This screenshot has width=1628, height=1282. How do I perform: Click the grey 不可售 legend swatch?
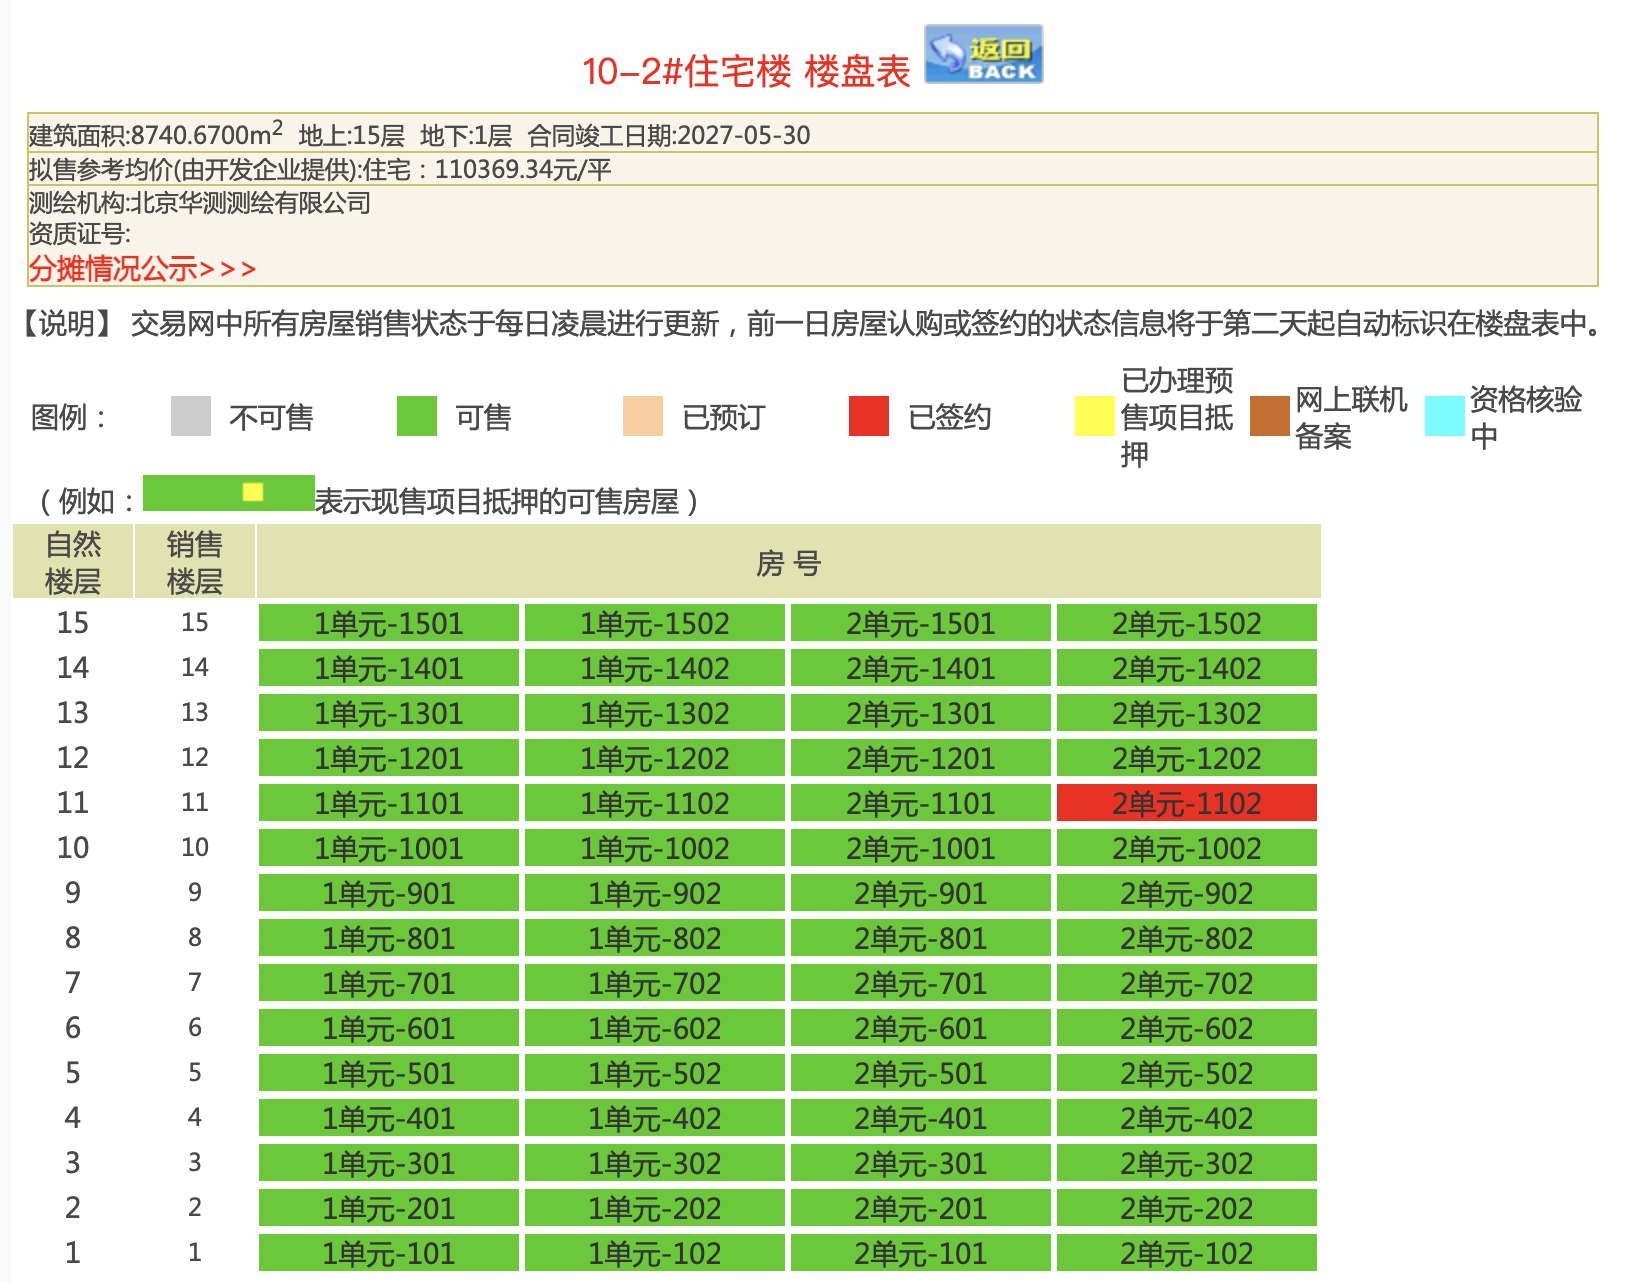pos(191,416)
